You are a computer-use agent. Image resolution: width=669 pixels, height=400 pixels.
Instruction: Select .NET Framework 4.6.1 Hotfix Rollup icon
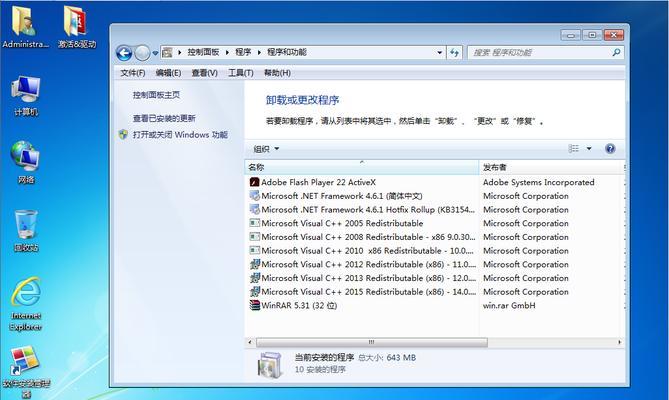click(254, 209)
